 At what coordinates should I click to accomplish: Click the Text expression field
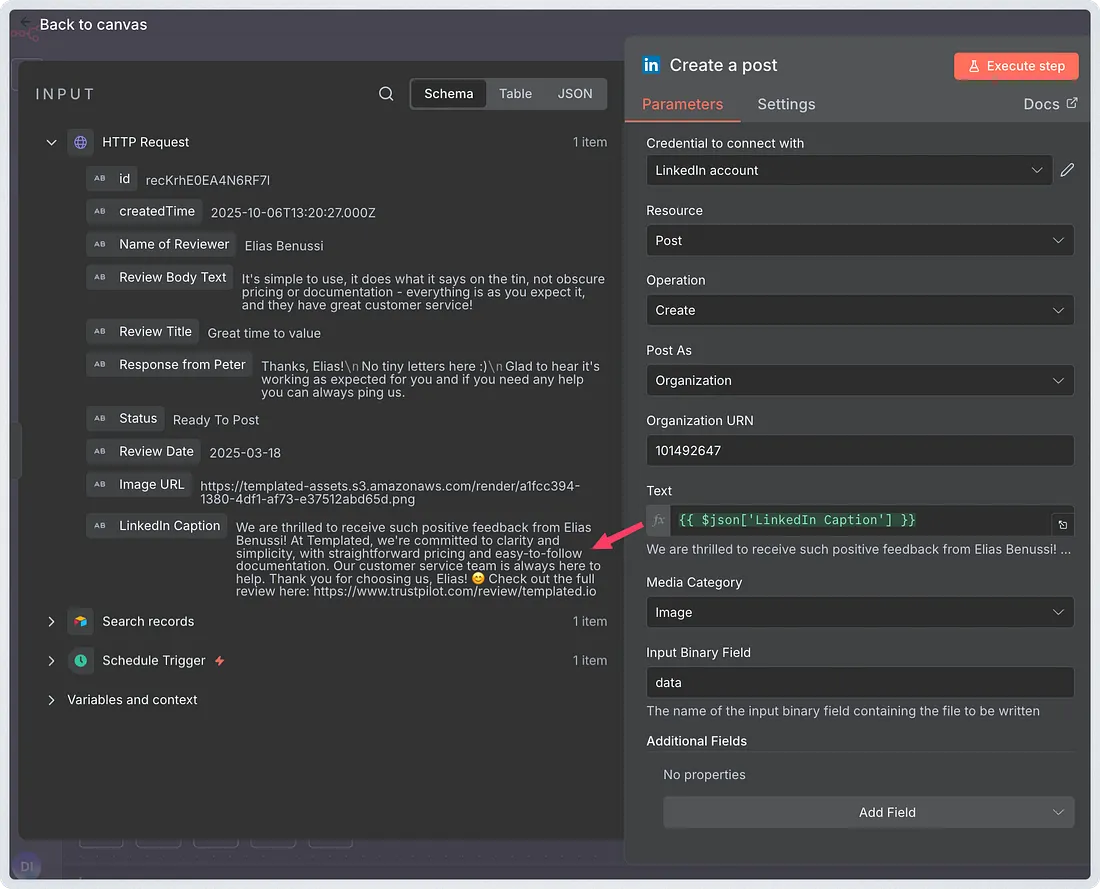(860, 521)
